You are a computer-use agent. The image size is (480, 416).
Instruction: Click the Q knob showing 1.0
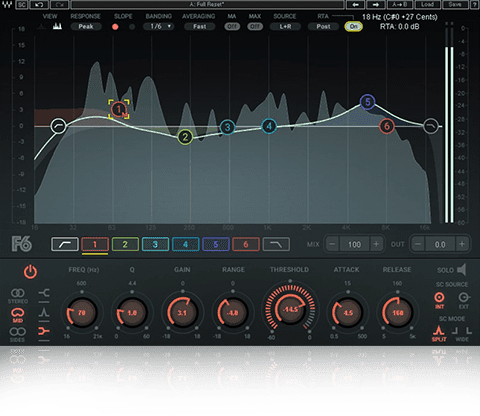[x=132, y=313]
